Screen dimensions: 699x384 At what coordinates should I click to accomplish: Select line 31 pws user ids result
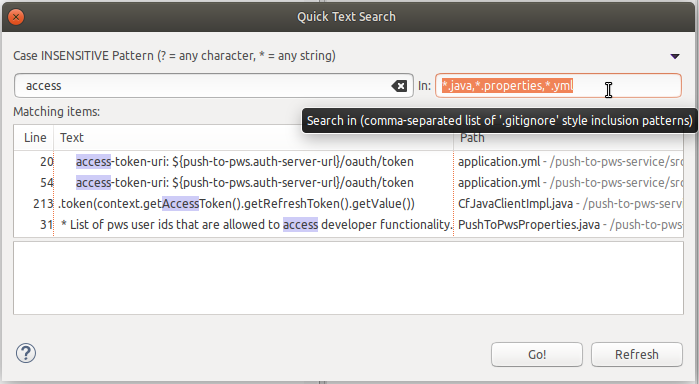click(x=348, y=224)
